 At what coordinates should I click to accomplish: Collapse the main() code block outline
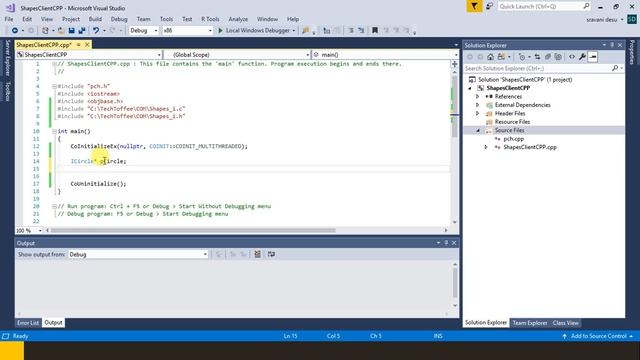click(54, 131)
